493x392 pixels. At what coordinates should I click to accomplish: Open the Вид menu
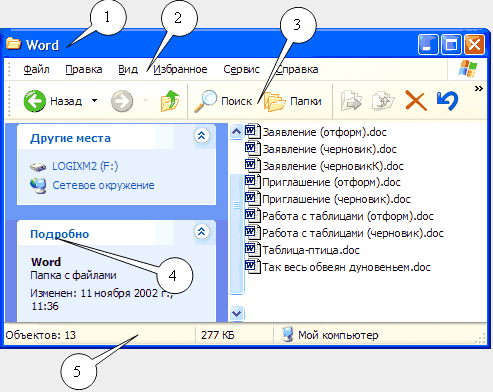pyautogui.click(x=128, y=69)
